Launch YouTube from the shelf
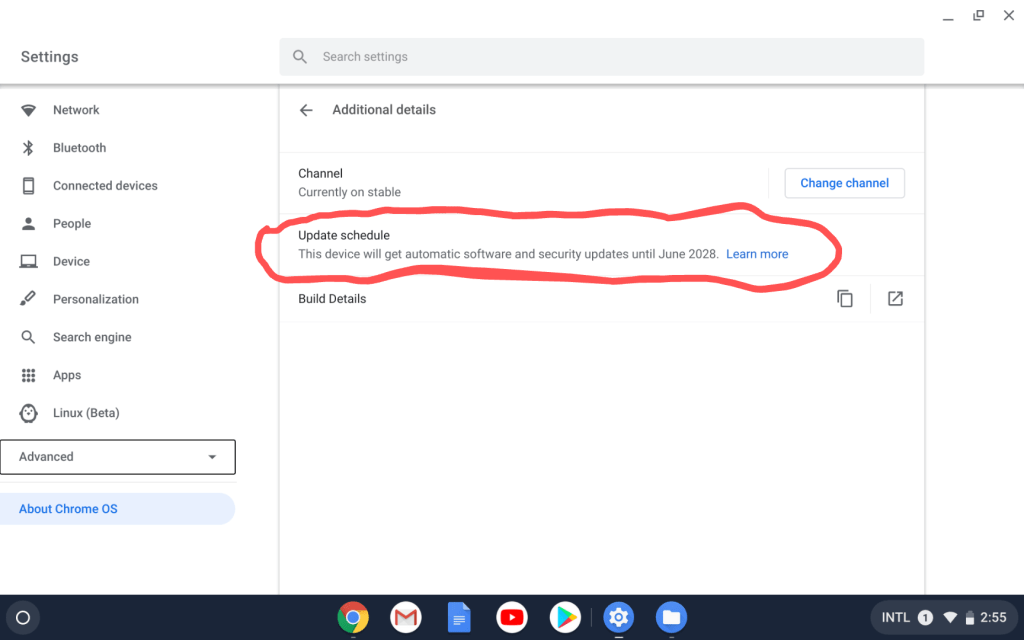Screen dimensions: 1024x640 512,617
